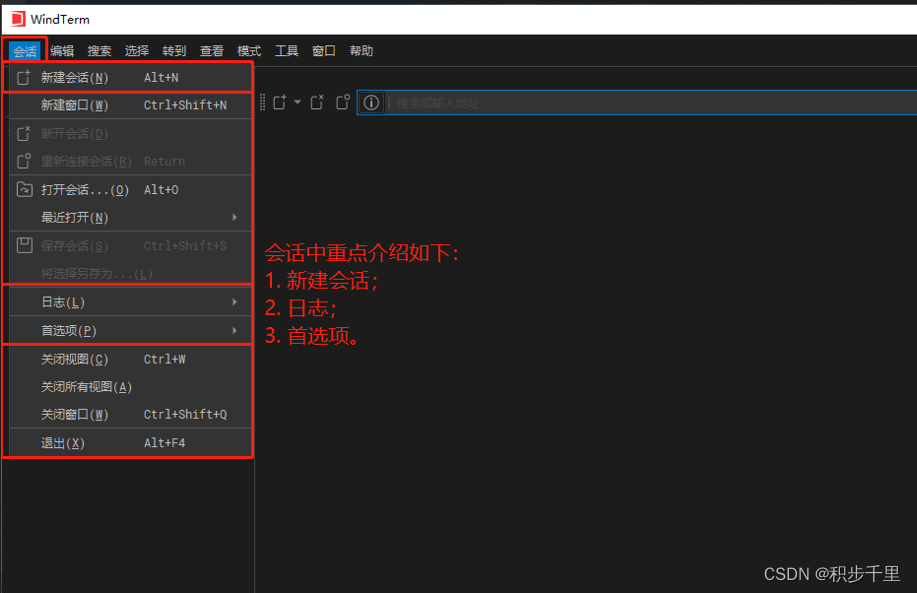Click disconnect session toolbar icon
Image resolution: width=917 pixels, height=593 pixels.
[317, 102]
